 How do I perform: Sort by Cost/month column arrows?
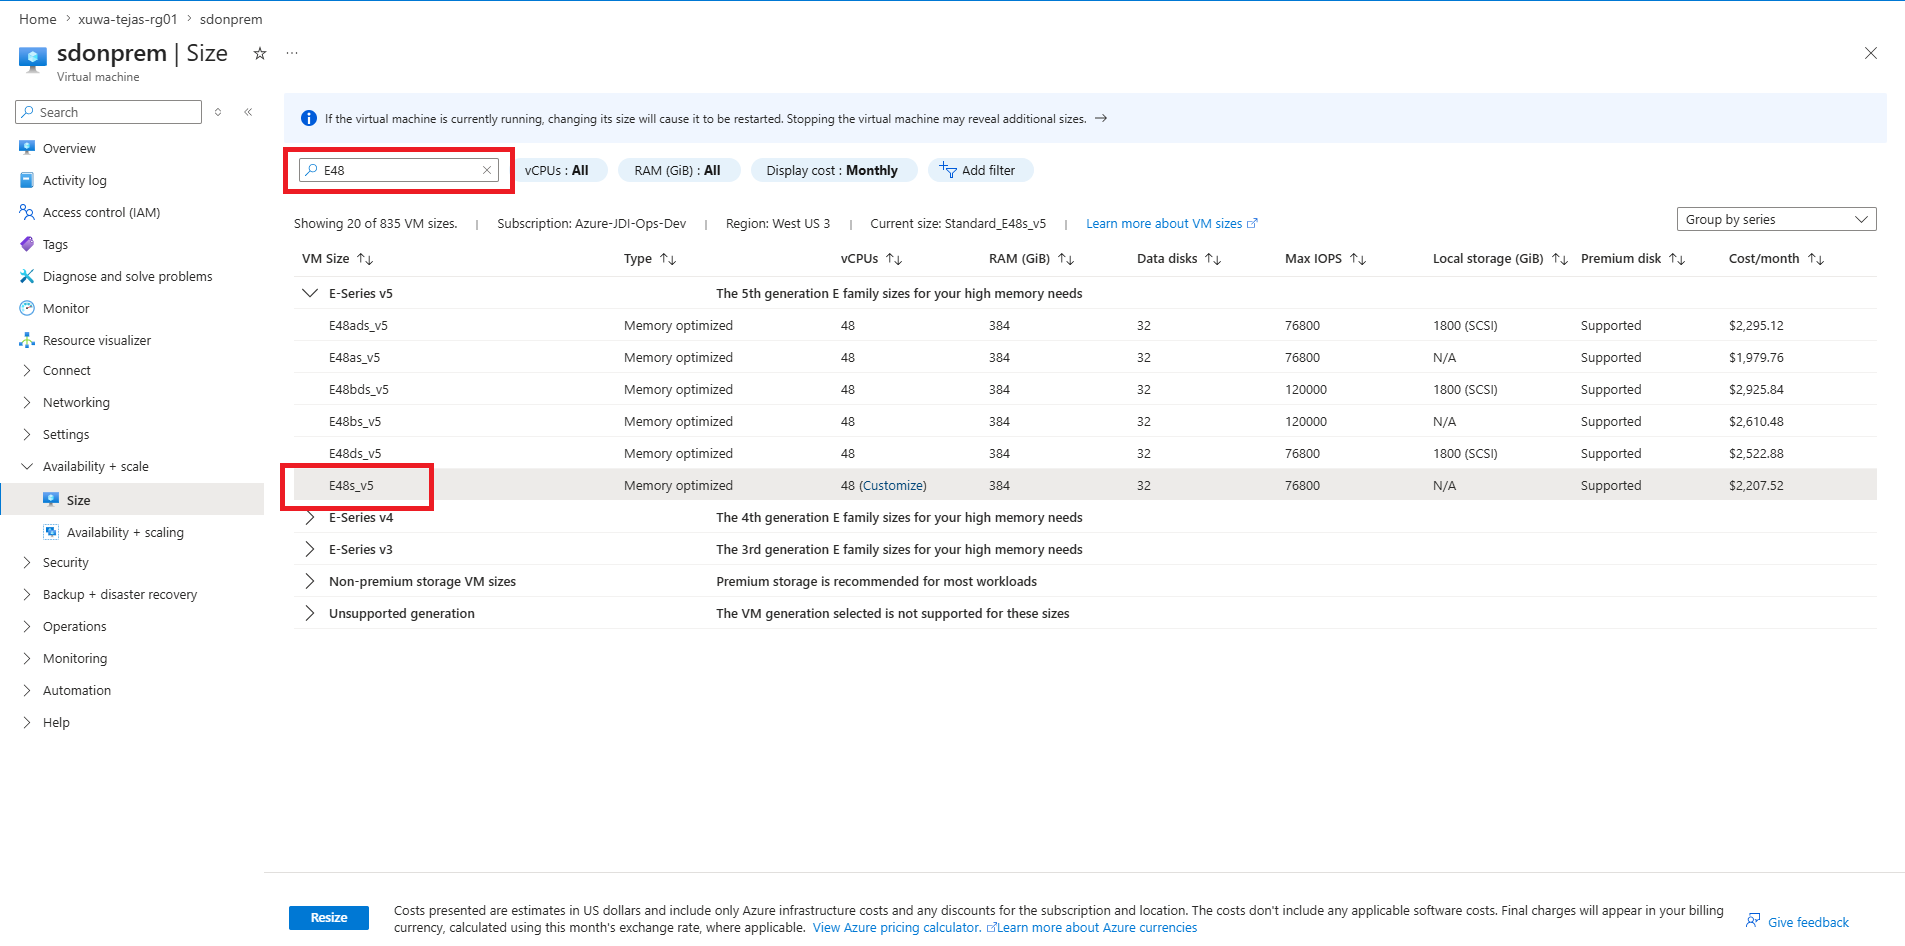[x=1816, y=259]
